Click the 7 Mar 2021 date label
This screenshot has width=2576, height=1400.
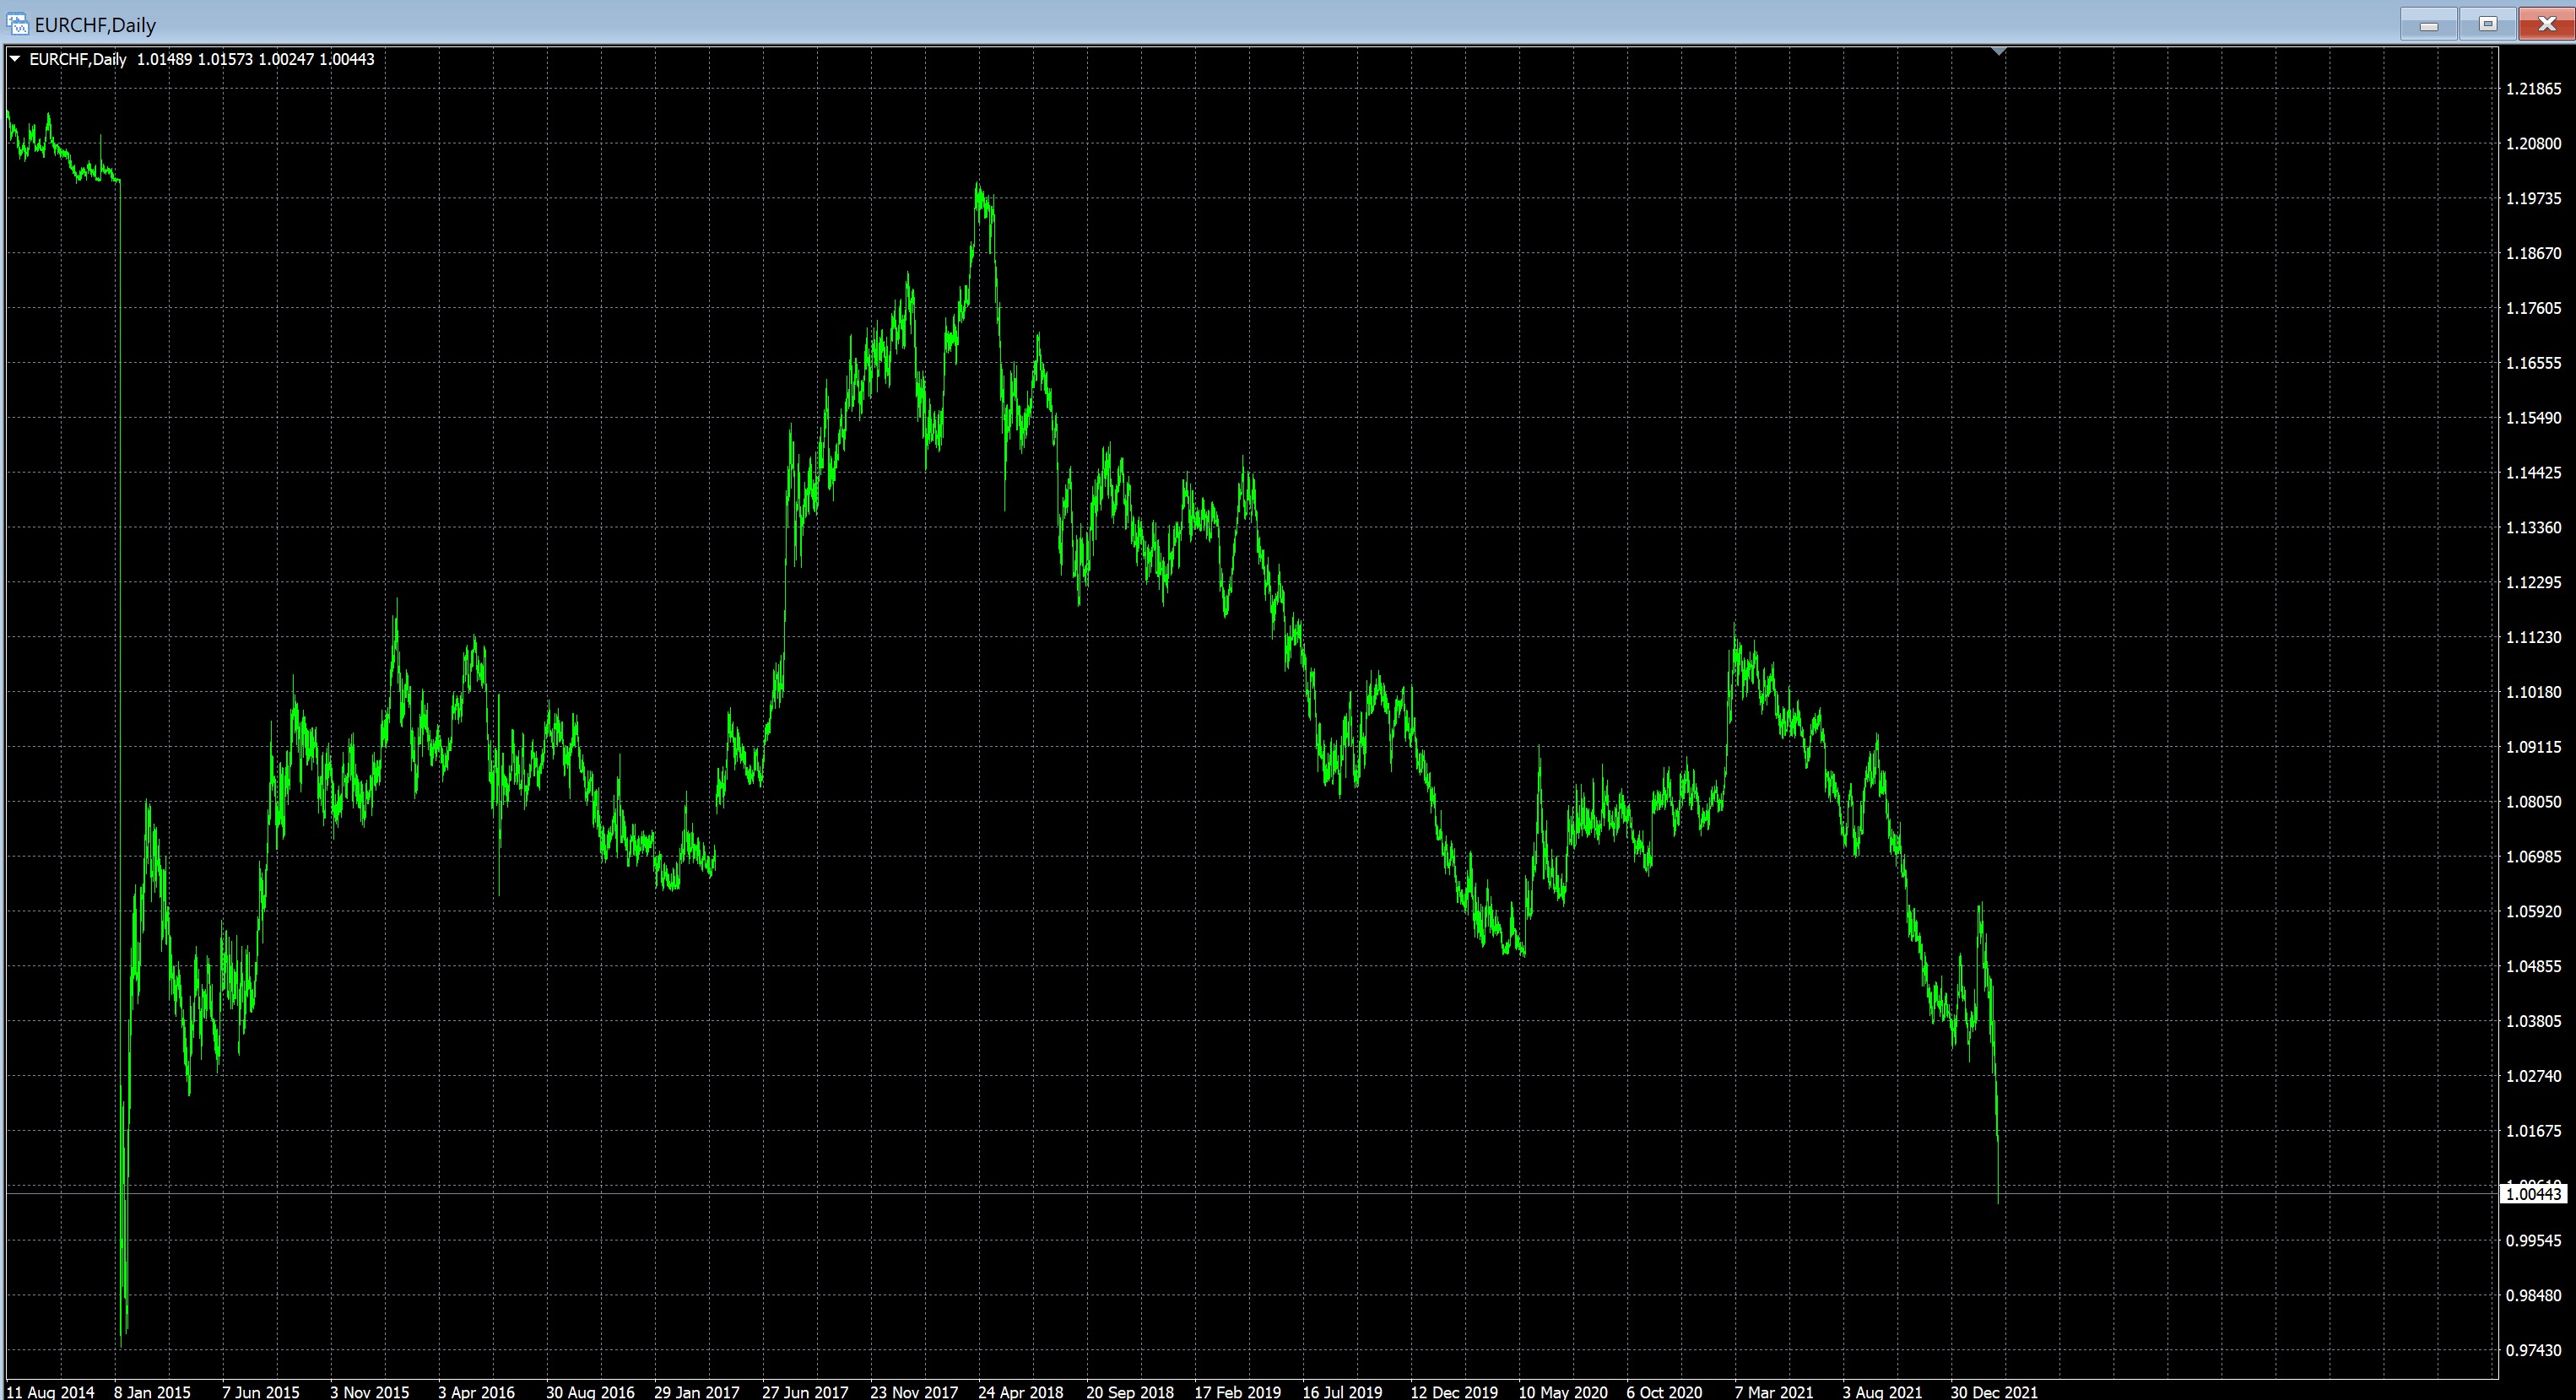click(x=1773, y=1391)
